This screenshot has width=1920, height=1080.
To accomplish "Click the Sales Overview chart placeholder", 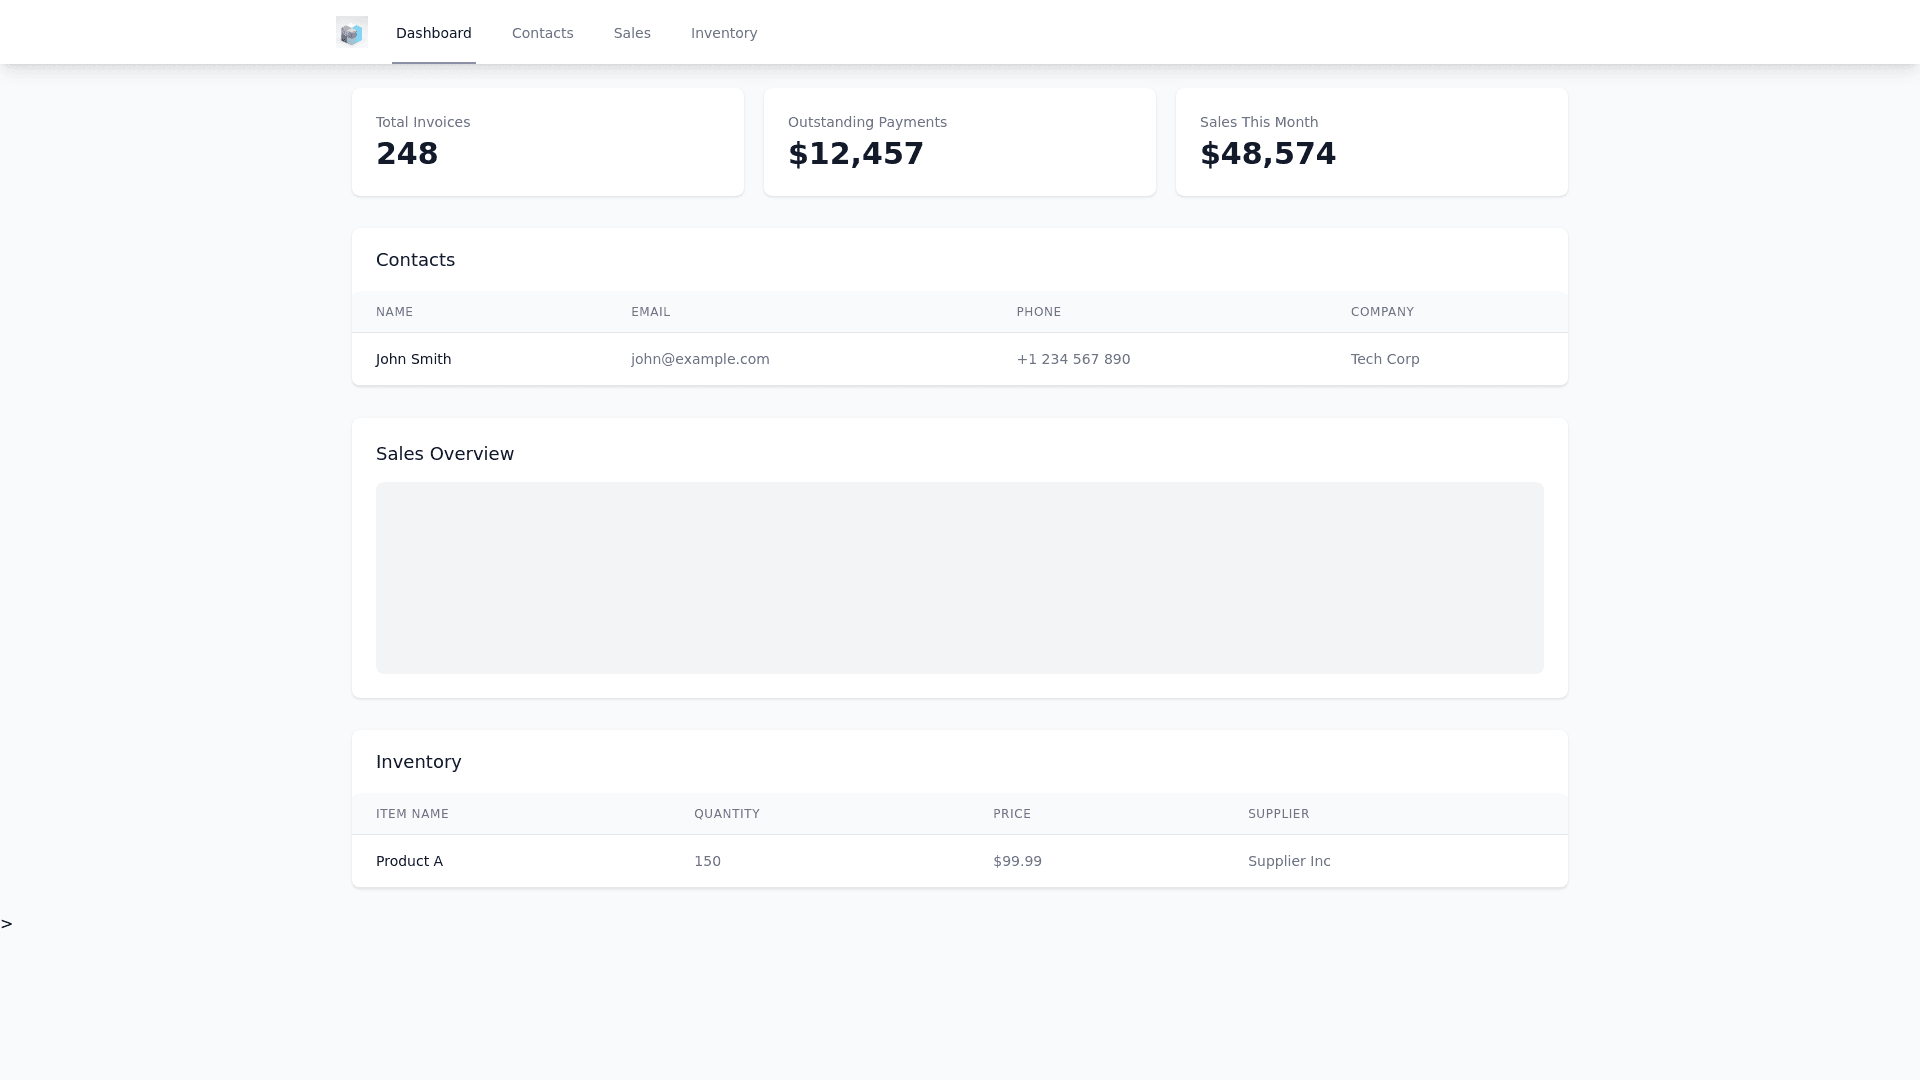I will (959, 578).
